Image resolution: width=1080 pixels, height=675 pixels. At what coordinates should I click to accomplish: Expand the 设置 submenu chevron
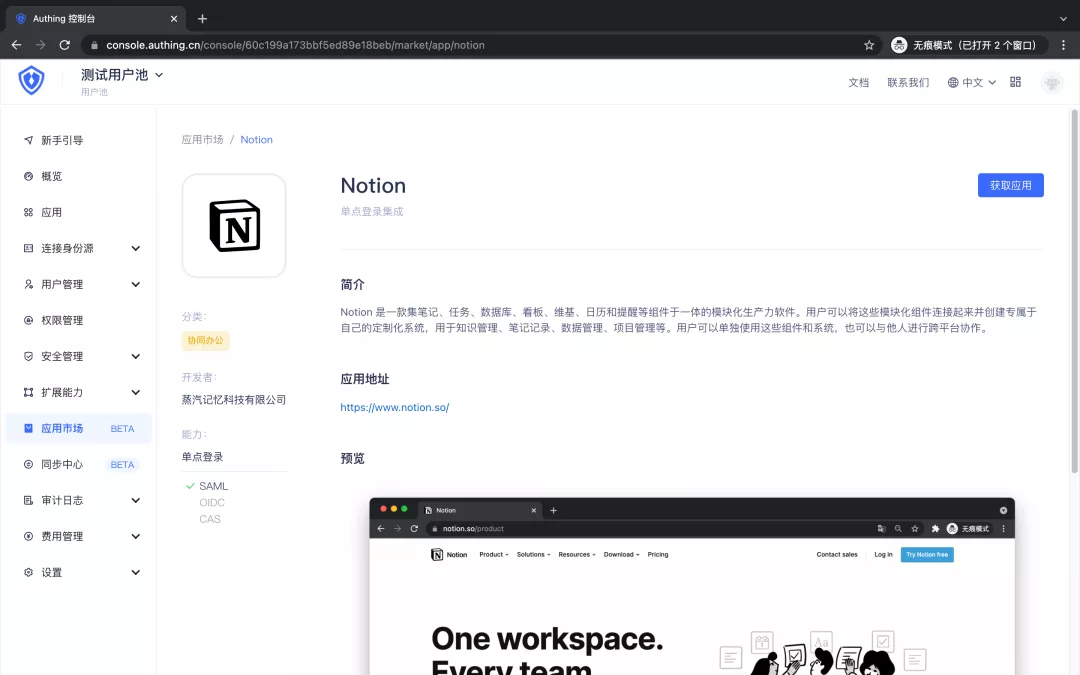coord(136,572)
